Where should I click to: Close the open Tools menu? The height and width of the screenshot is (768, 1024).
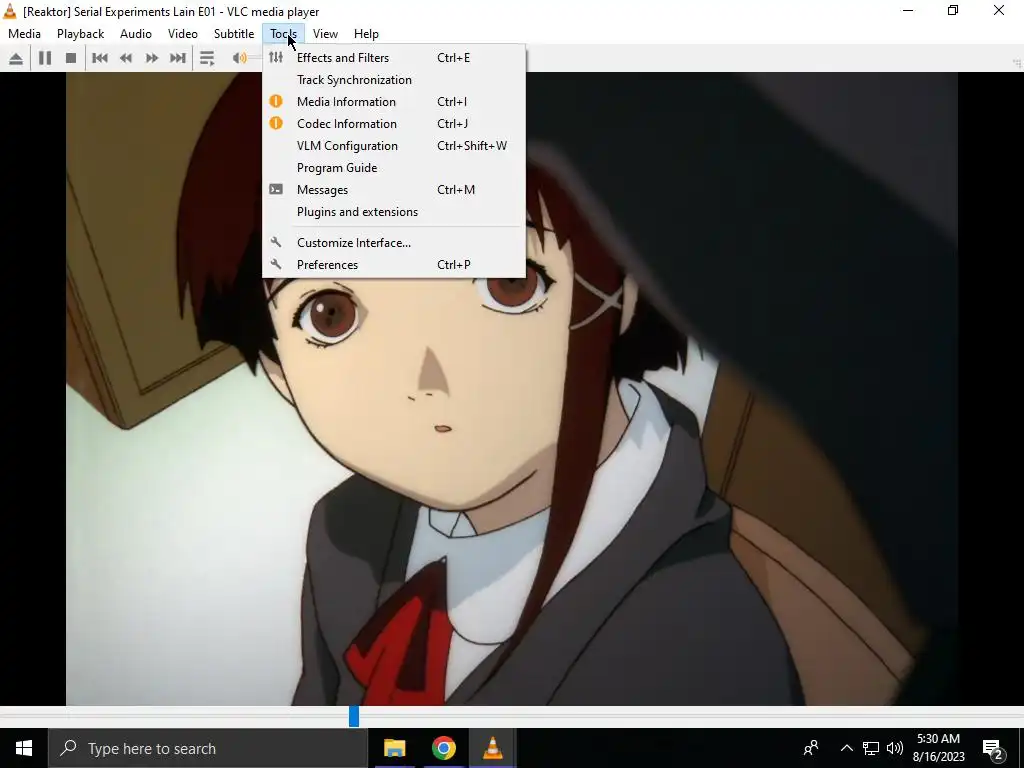click(x=283, y=34)
